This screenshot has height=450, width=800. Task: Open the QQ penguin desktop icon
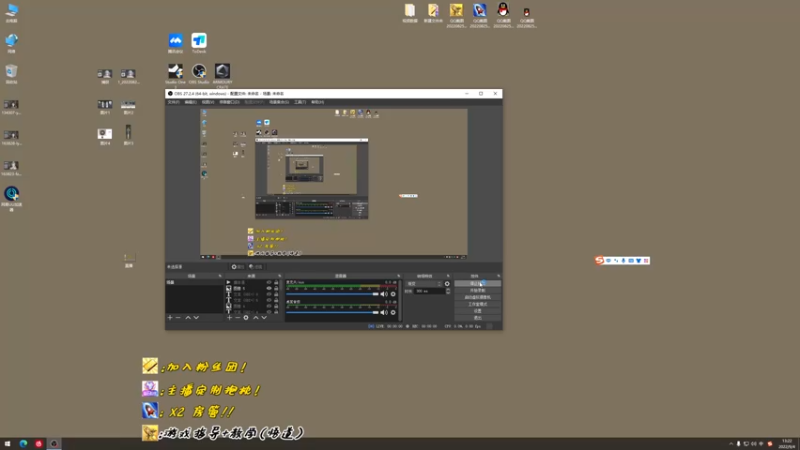(x=503, y=15)
